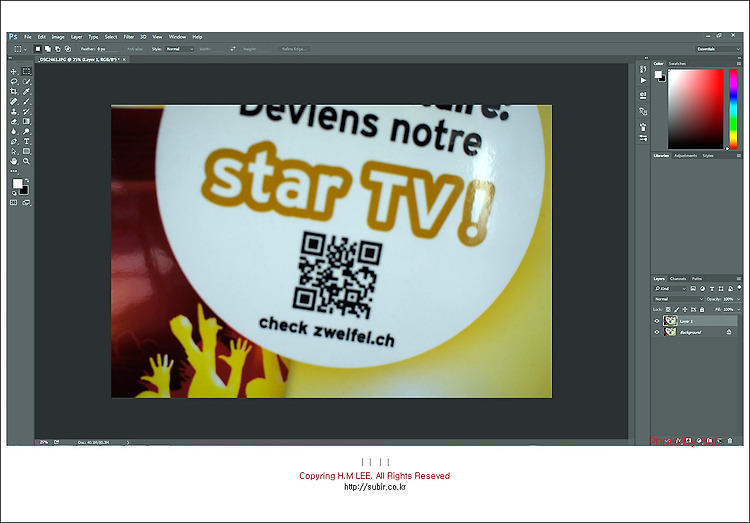
Task: Select the Lasso tool
Action: coord(14,81)
